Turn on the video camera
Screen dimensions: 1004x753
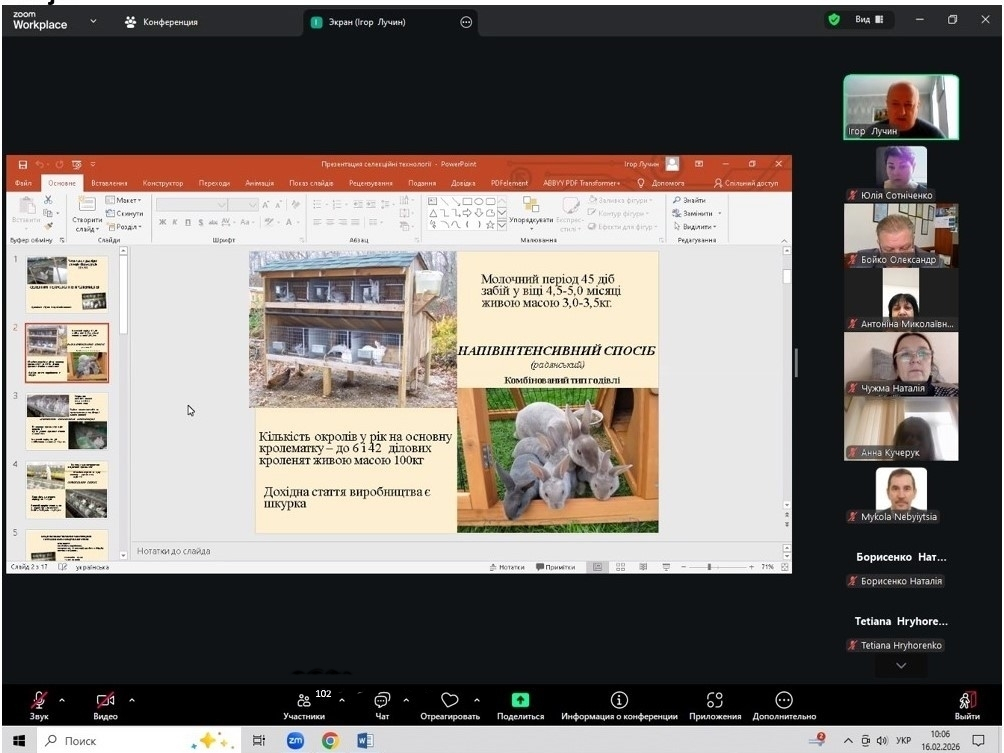pos(105,701)
